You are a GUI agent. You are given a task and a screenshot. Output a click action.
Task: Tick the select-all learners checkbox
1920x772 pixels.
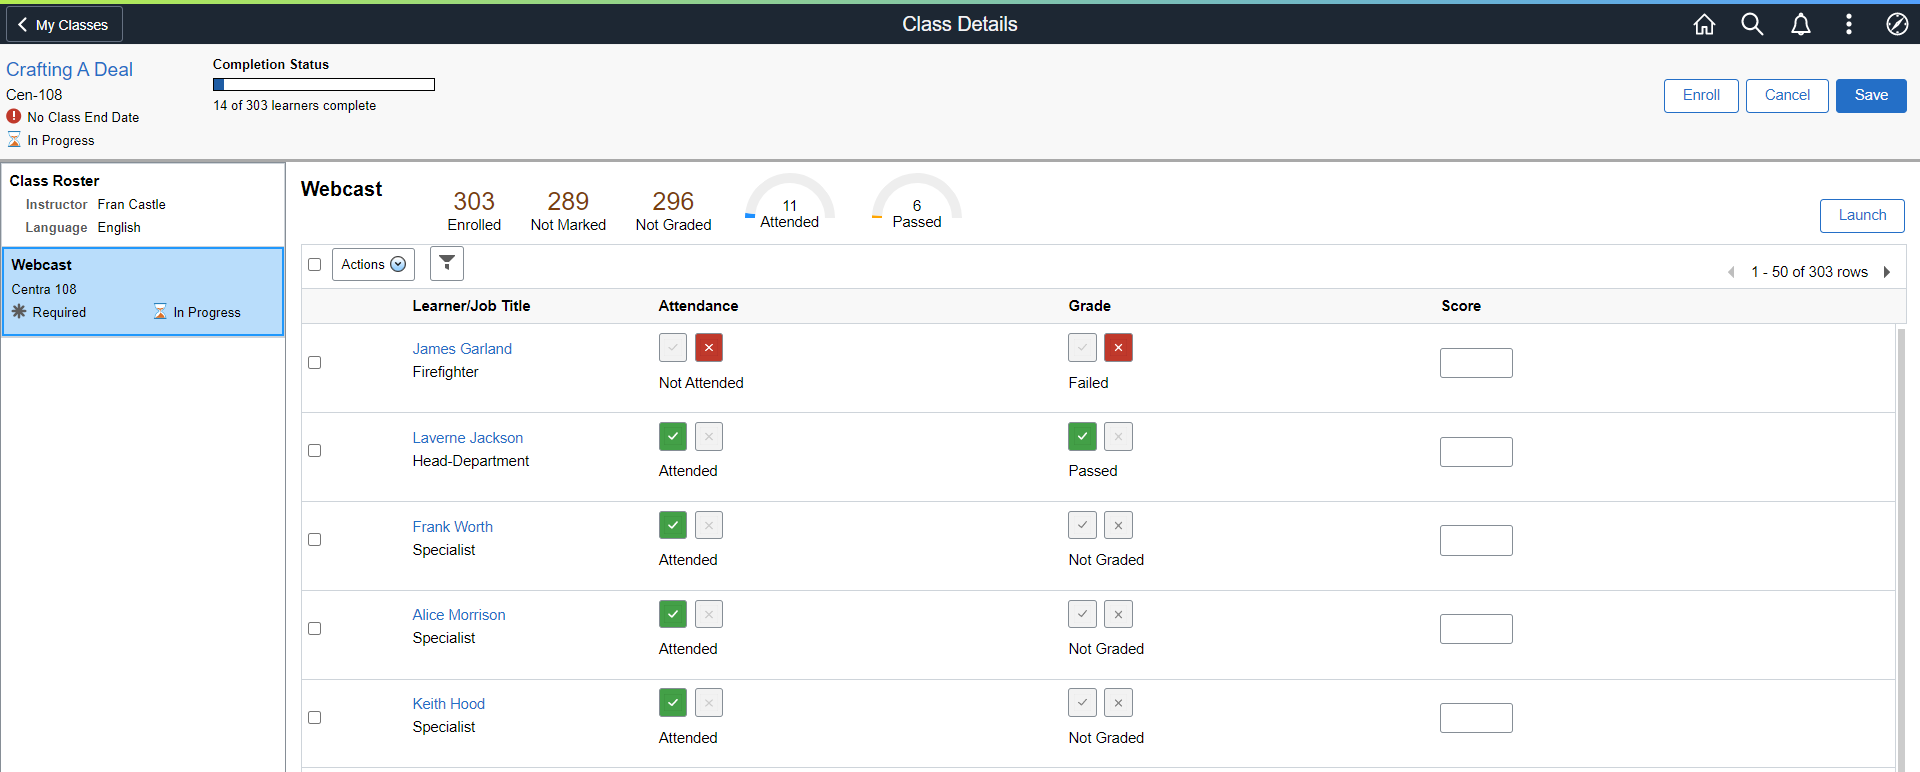(315, 264)
